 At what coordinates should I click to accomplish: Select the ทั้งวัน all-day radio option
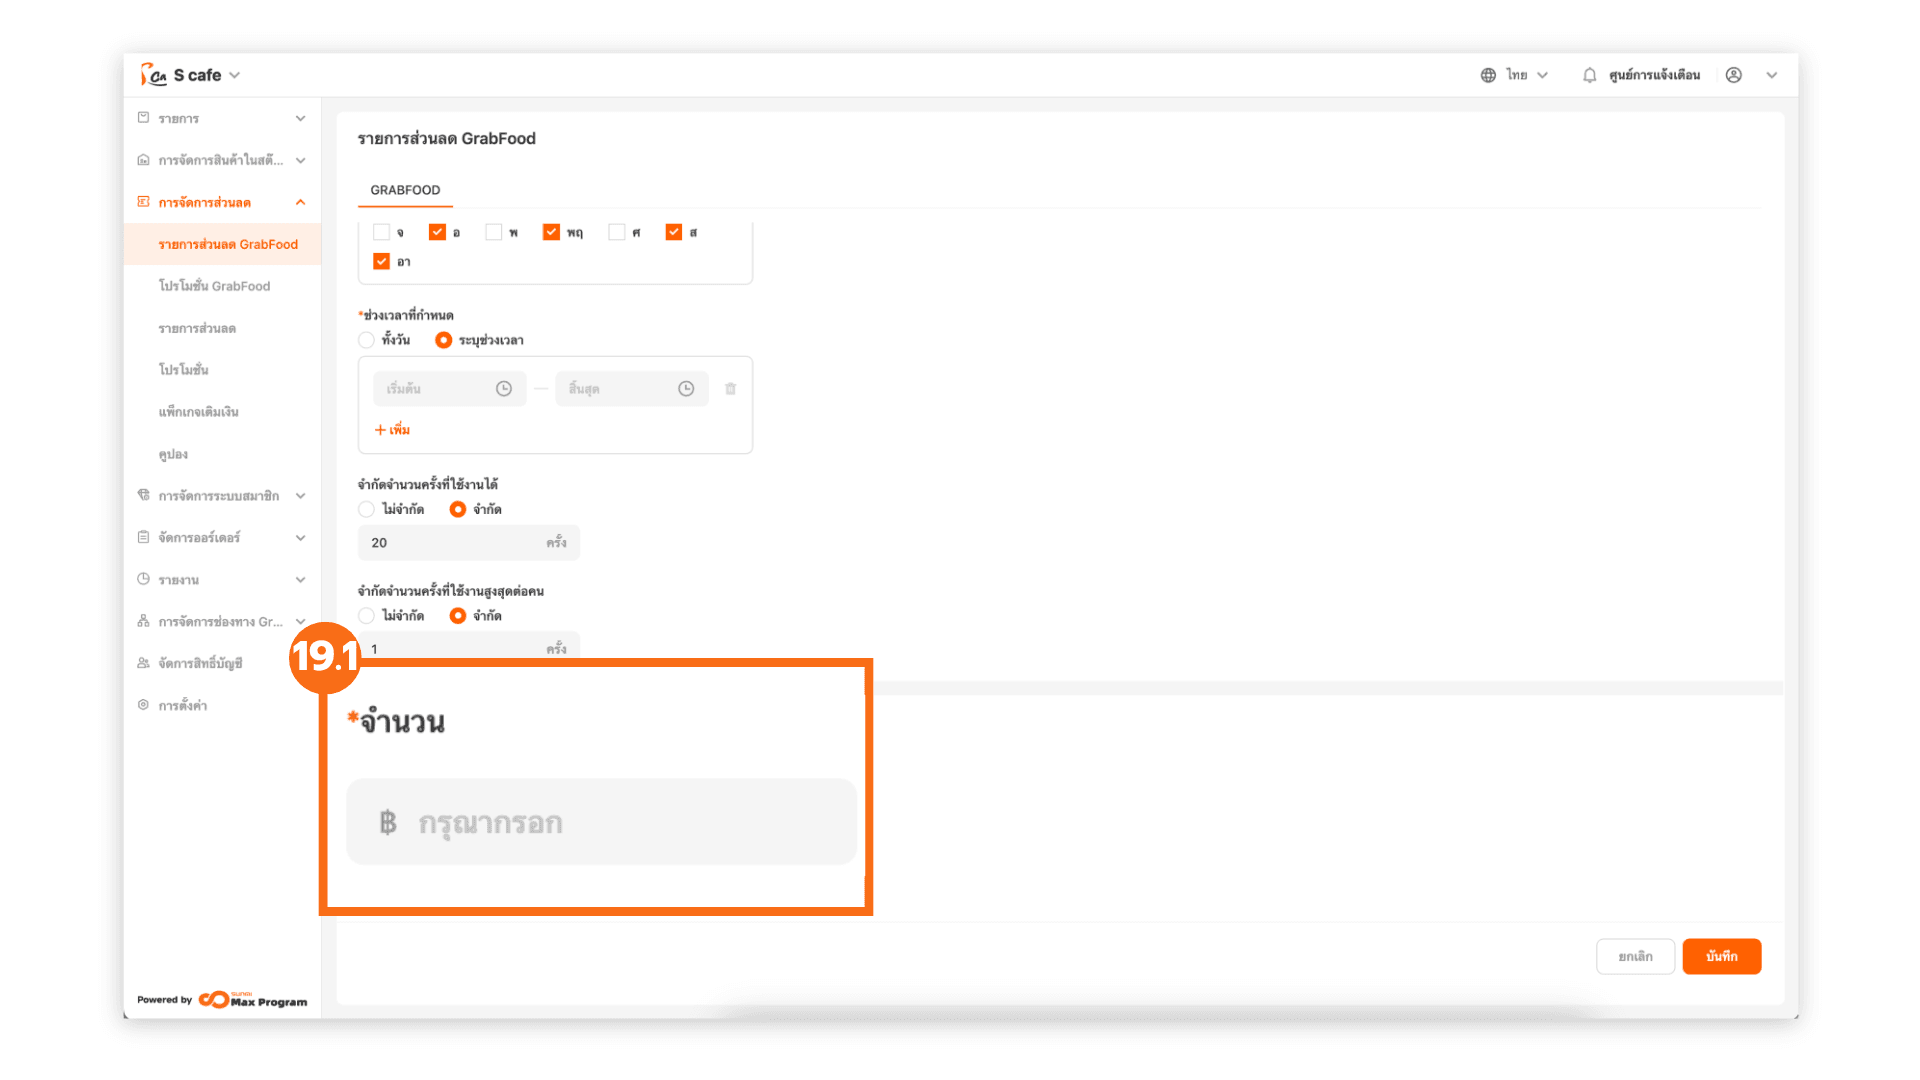[x=367, y=340]
